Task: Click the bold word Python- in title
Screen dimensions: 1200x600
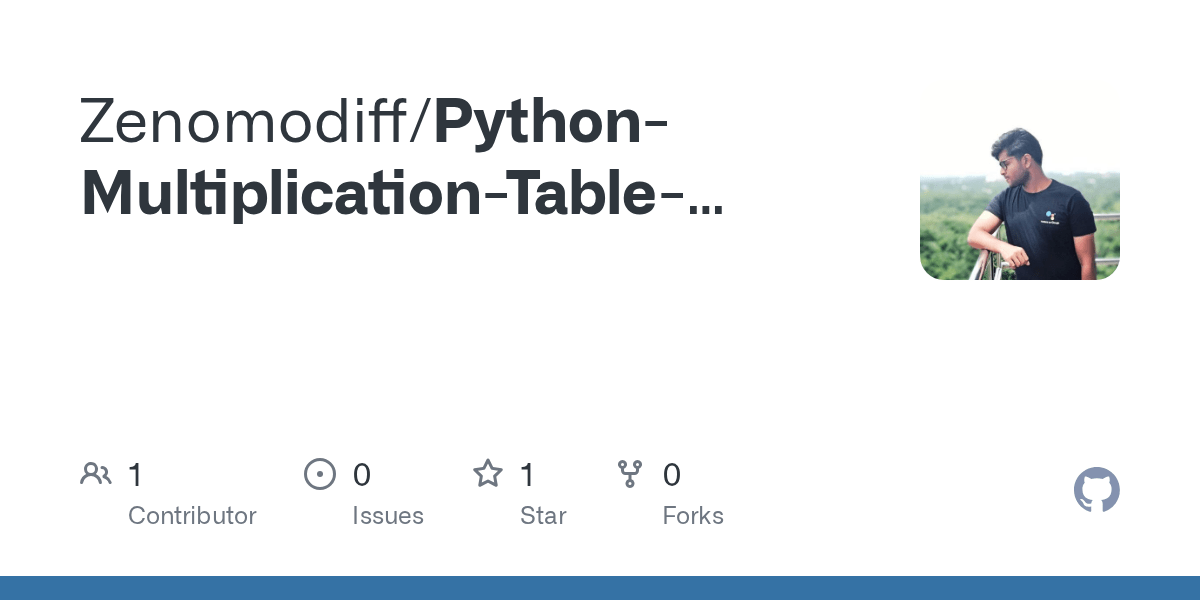Action: click(552, 122)
